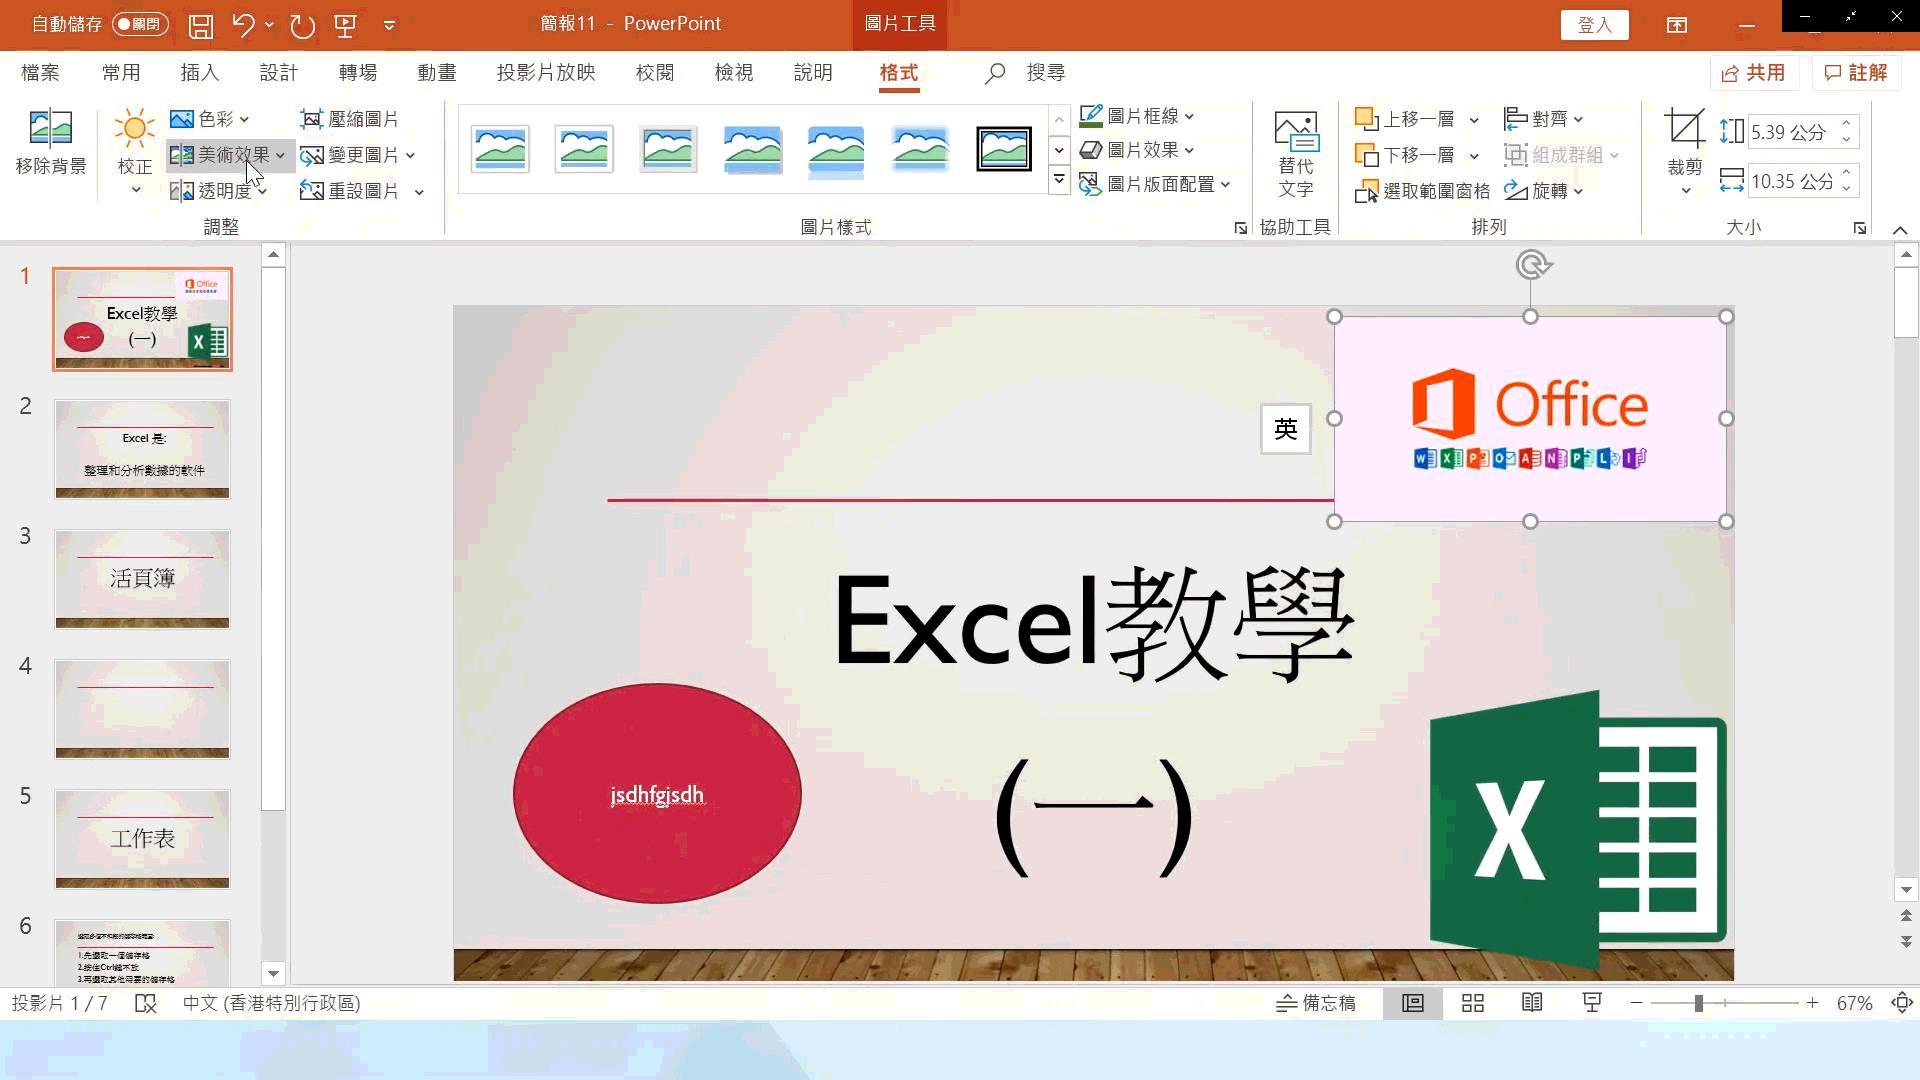Screen dimensions: 1920x1080
Task: Open Rotate (旋轉) dropdown
Action: 1545,191
